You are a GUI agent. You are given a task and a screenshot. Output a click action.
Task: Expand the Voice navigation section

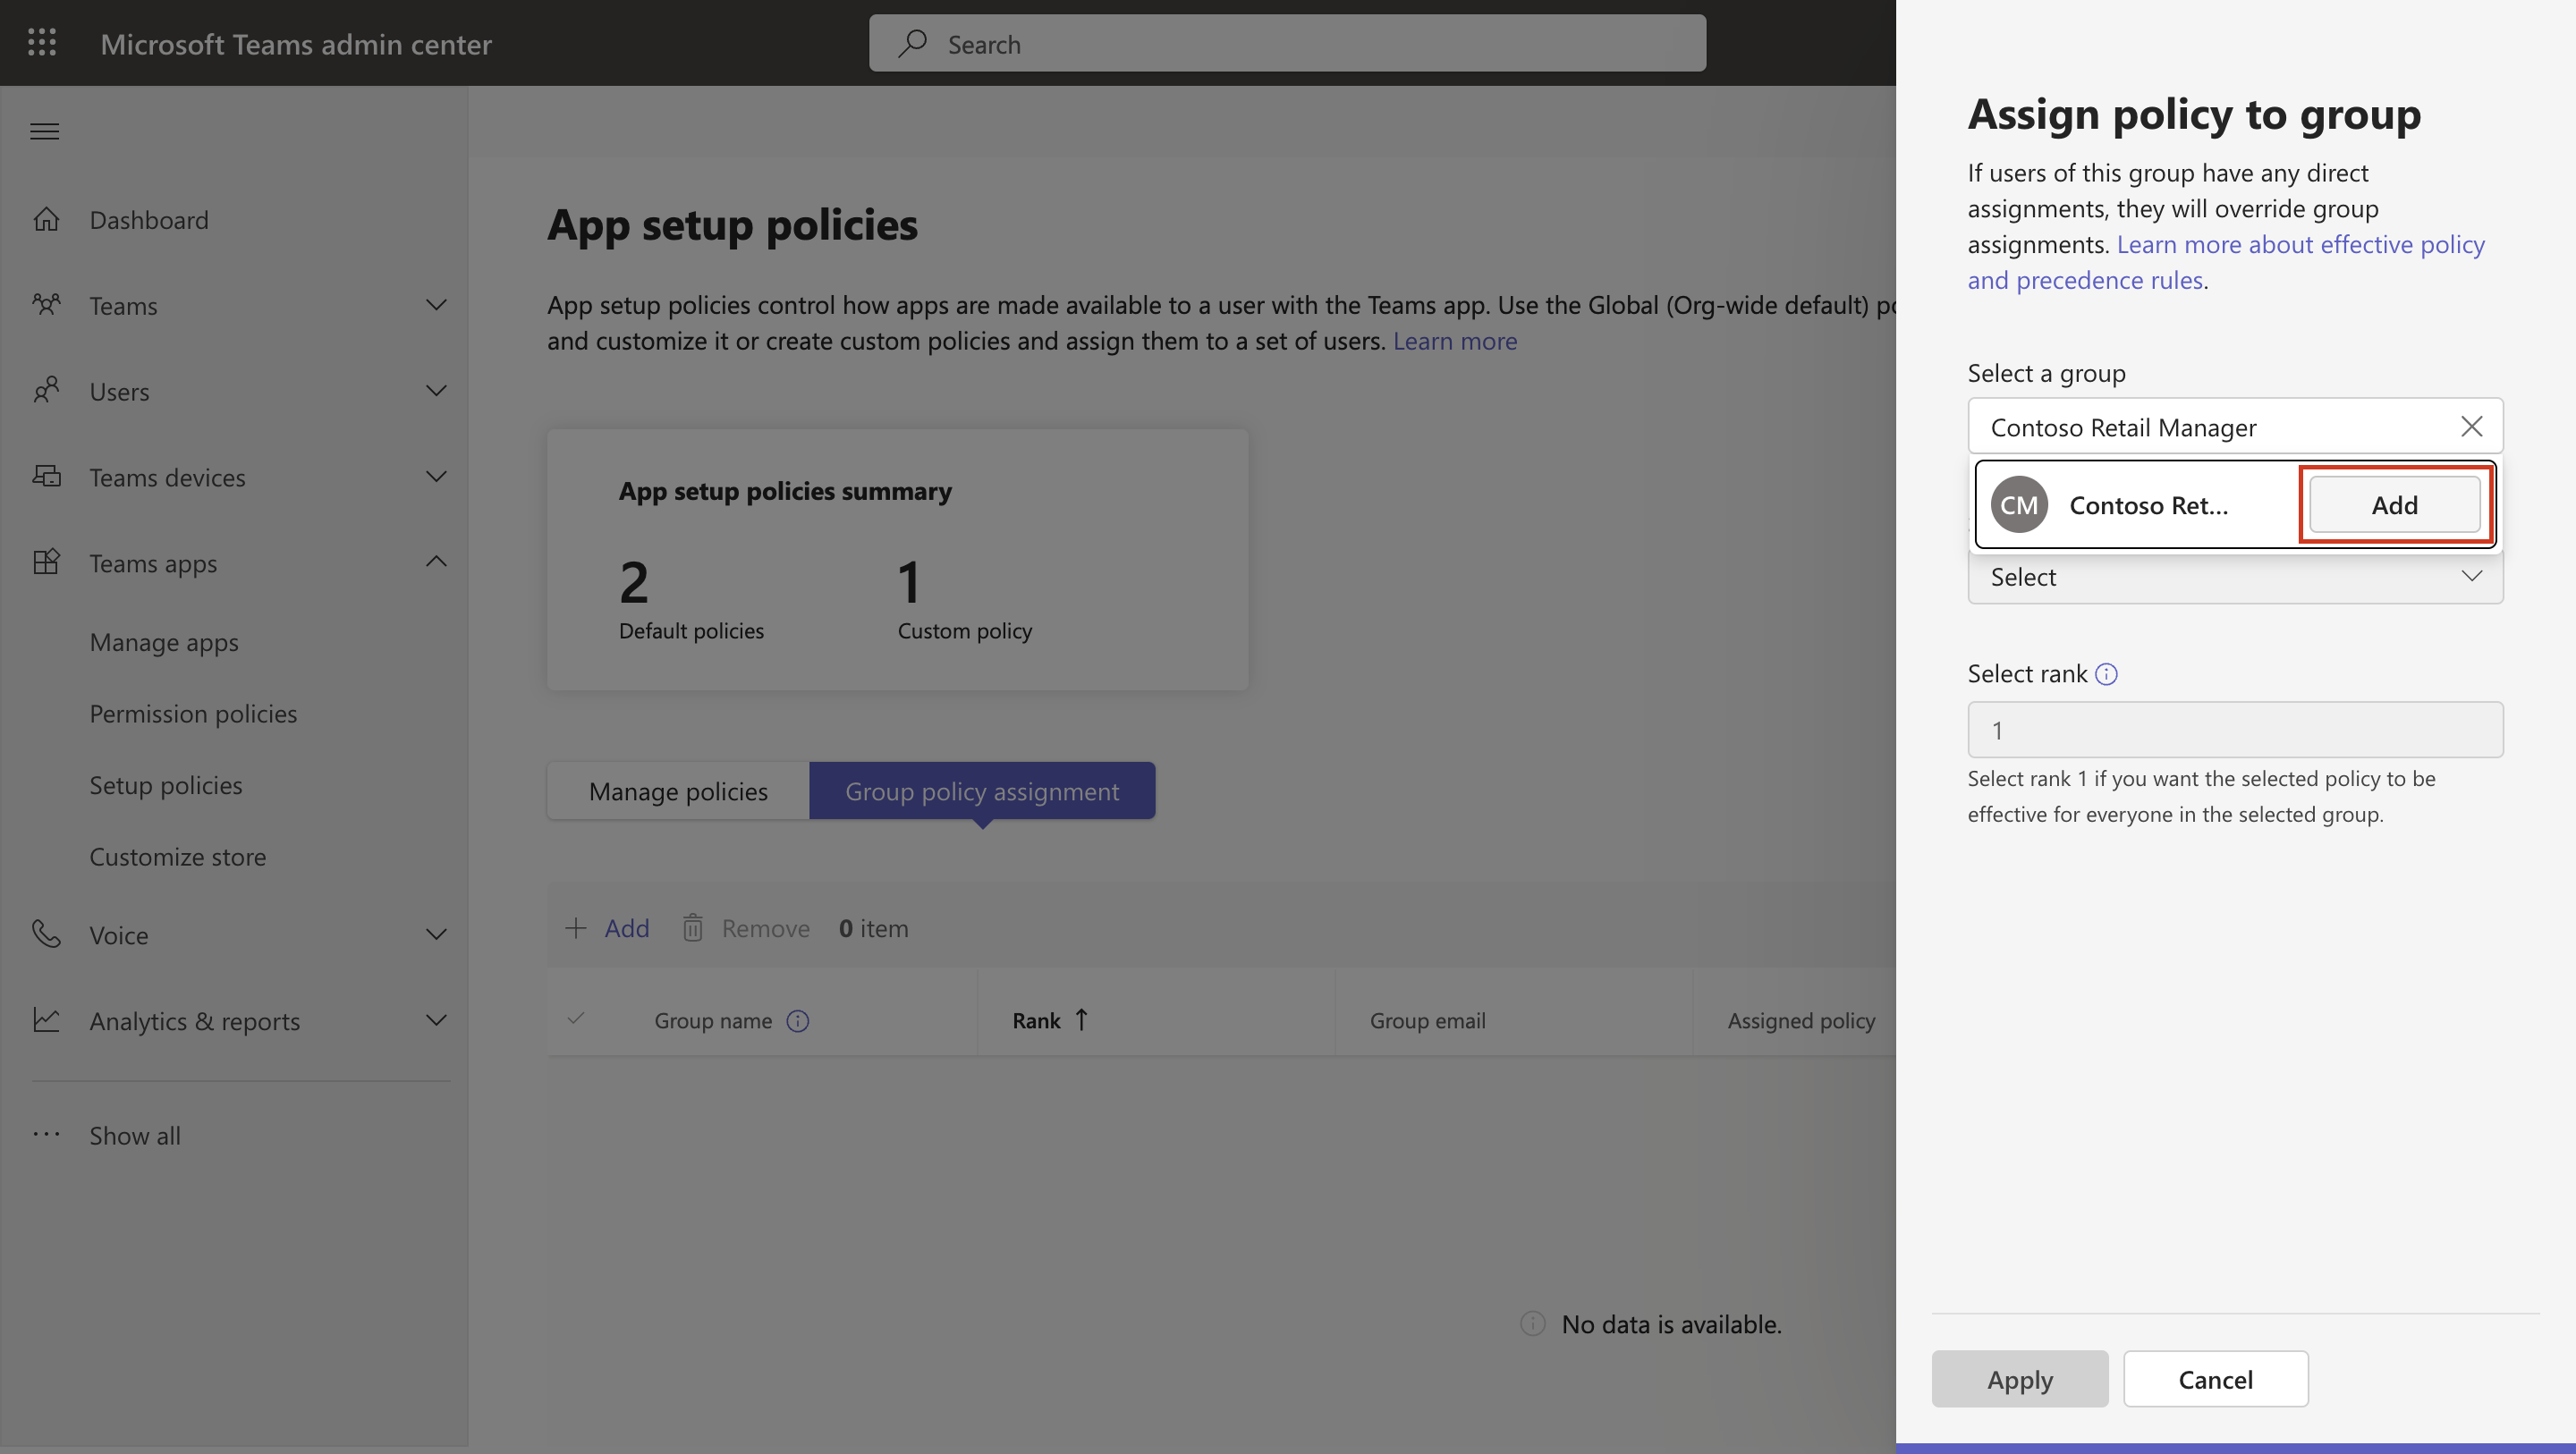coord(436,935)
